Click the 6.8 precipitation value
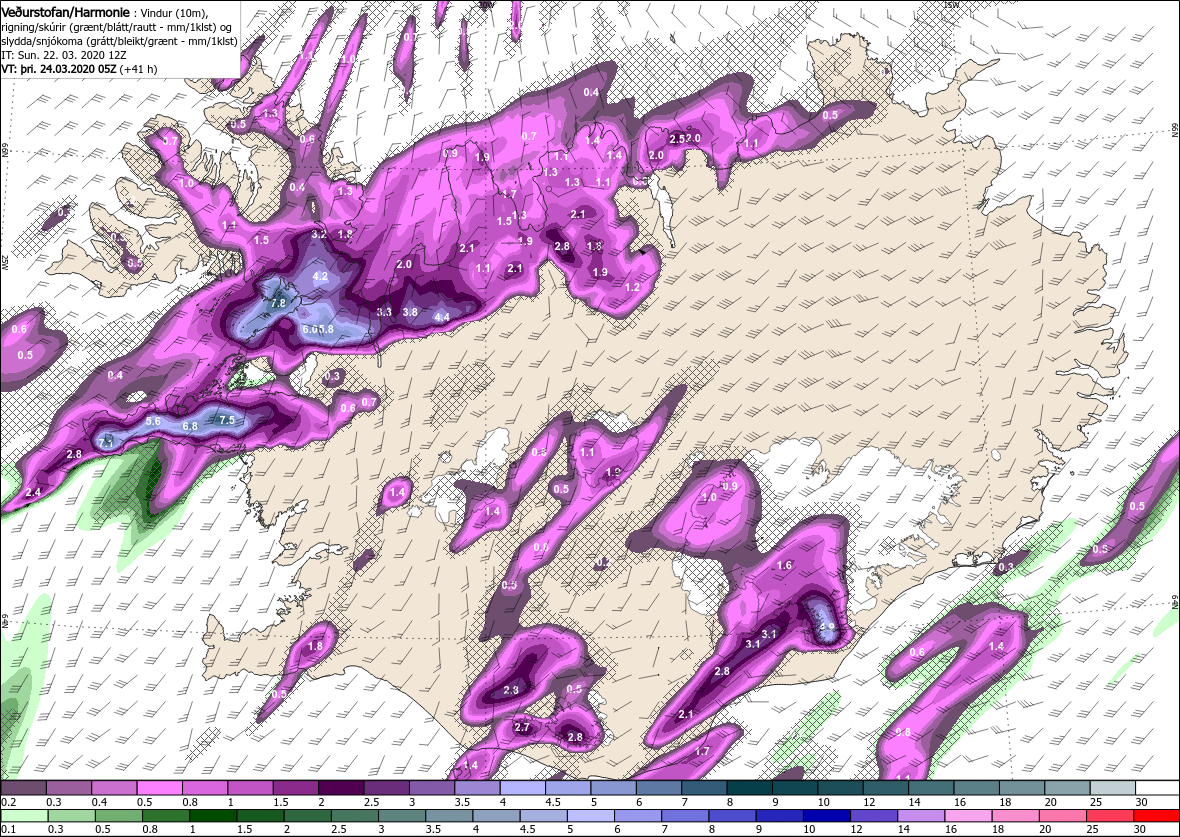 pyautogui.click(x=190, y=426)
